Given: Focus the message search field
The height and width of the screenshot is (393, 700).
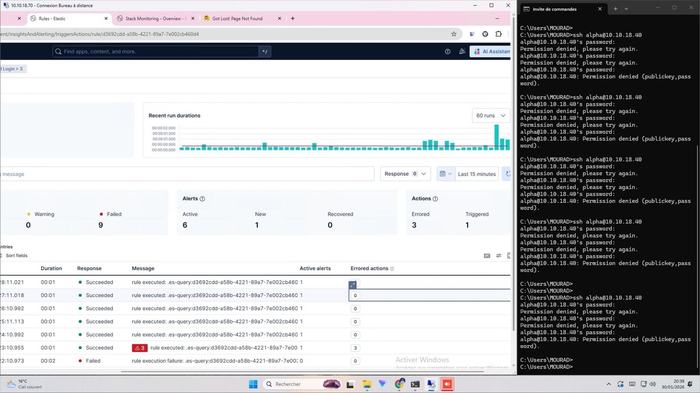Looking at the screenshot, I should [187, 174].
